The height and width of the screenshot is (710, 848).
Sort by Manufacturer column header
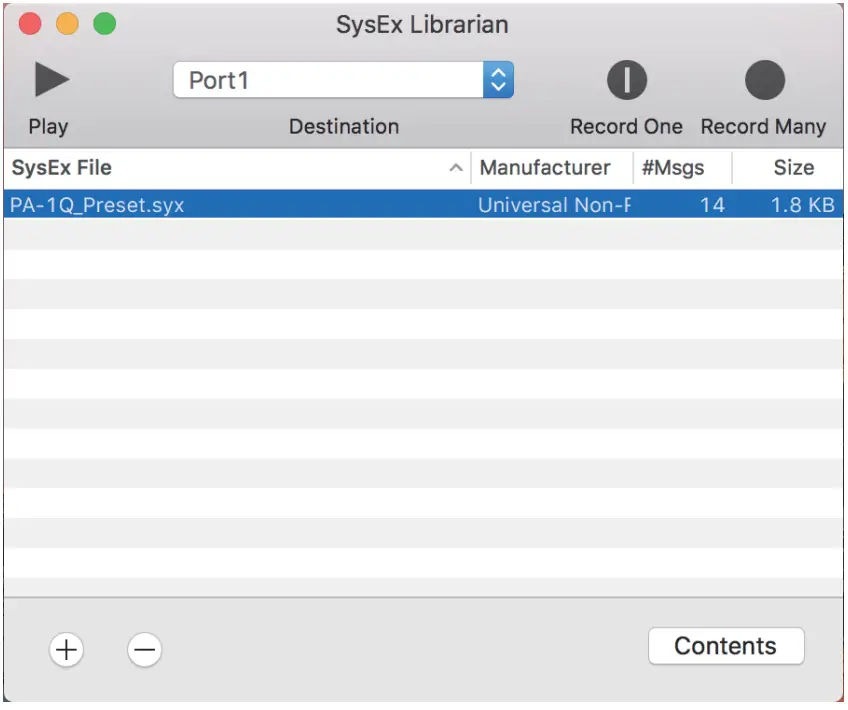pos(545,168)
